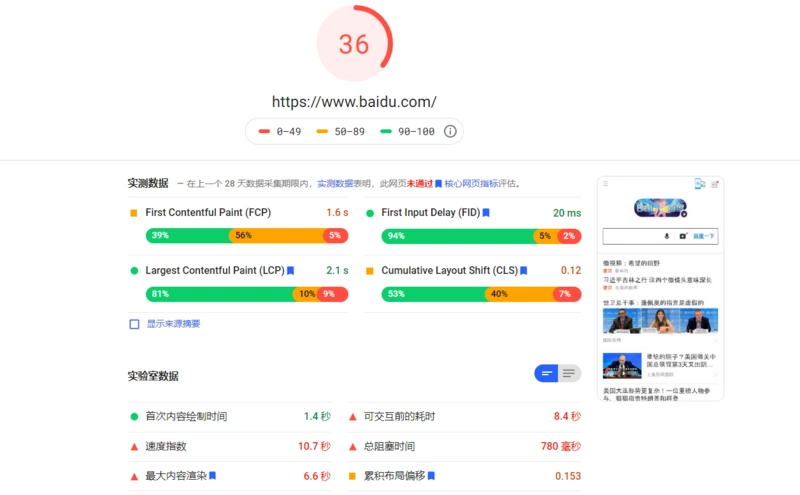This screenshot has height=495, width=800.
Task: Click the https://www.baidu.com/ URL text
Action: pyautogui.click(x=354, y=102)
